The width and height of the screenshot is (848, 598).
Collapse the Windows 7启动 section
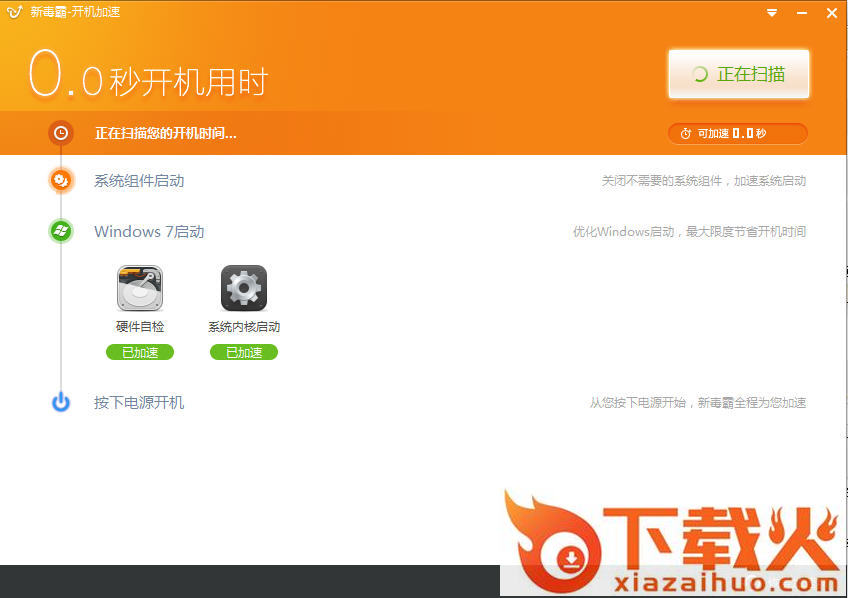pos(149,232)
